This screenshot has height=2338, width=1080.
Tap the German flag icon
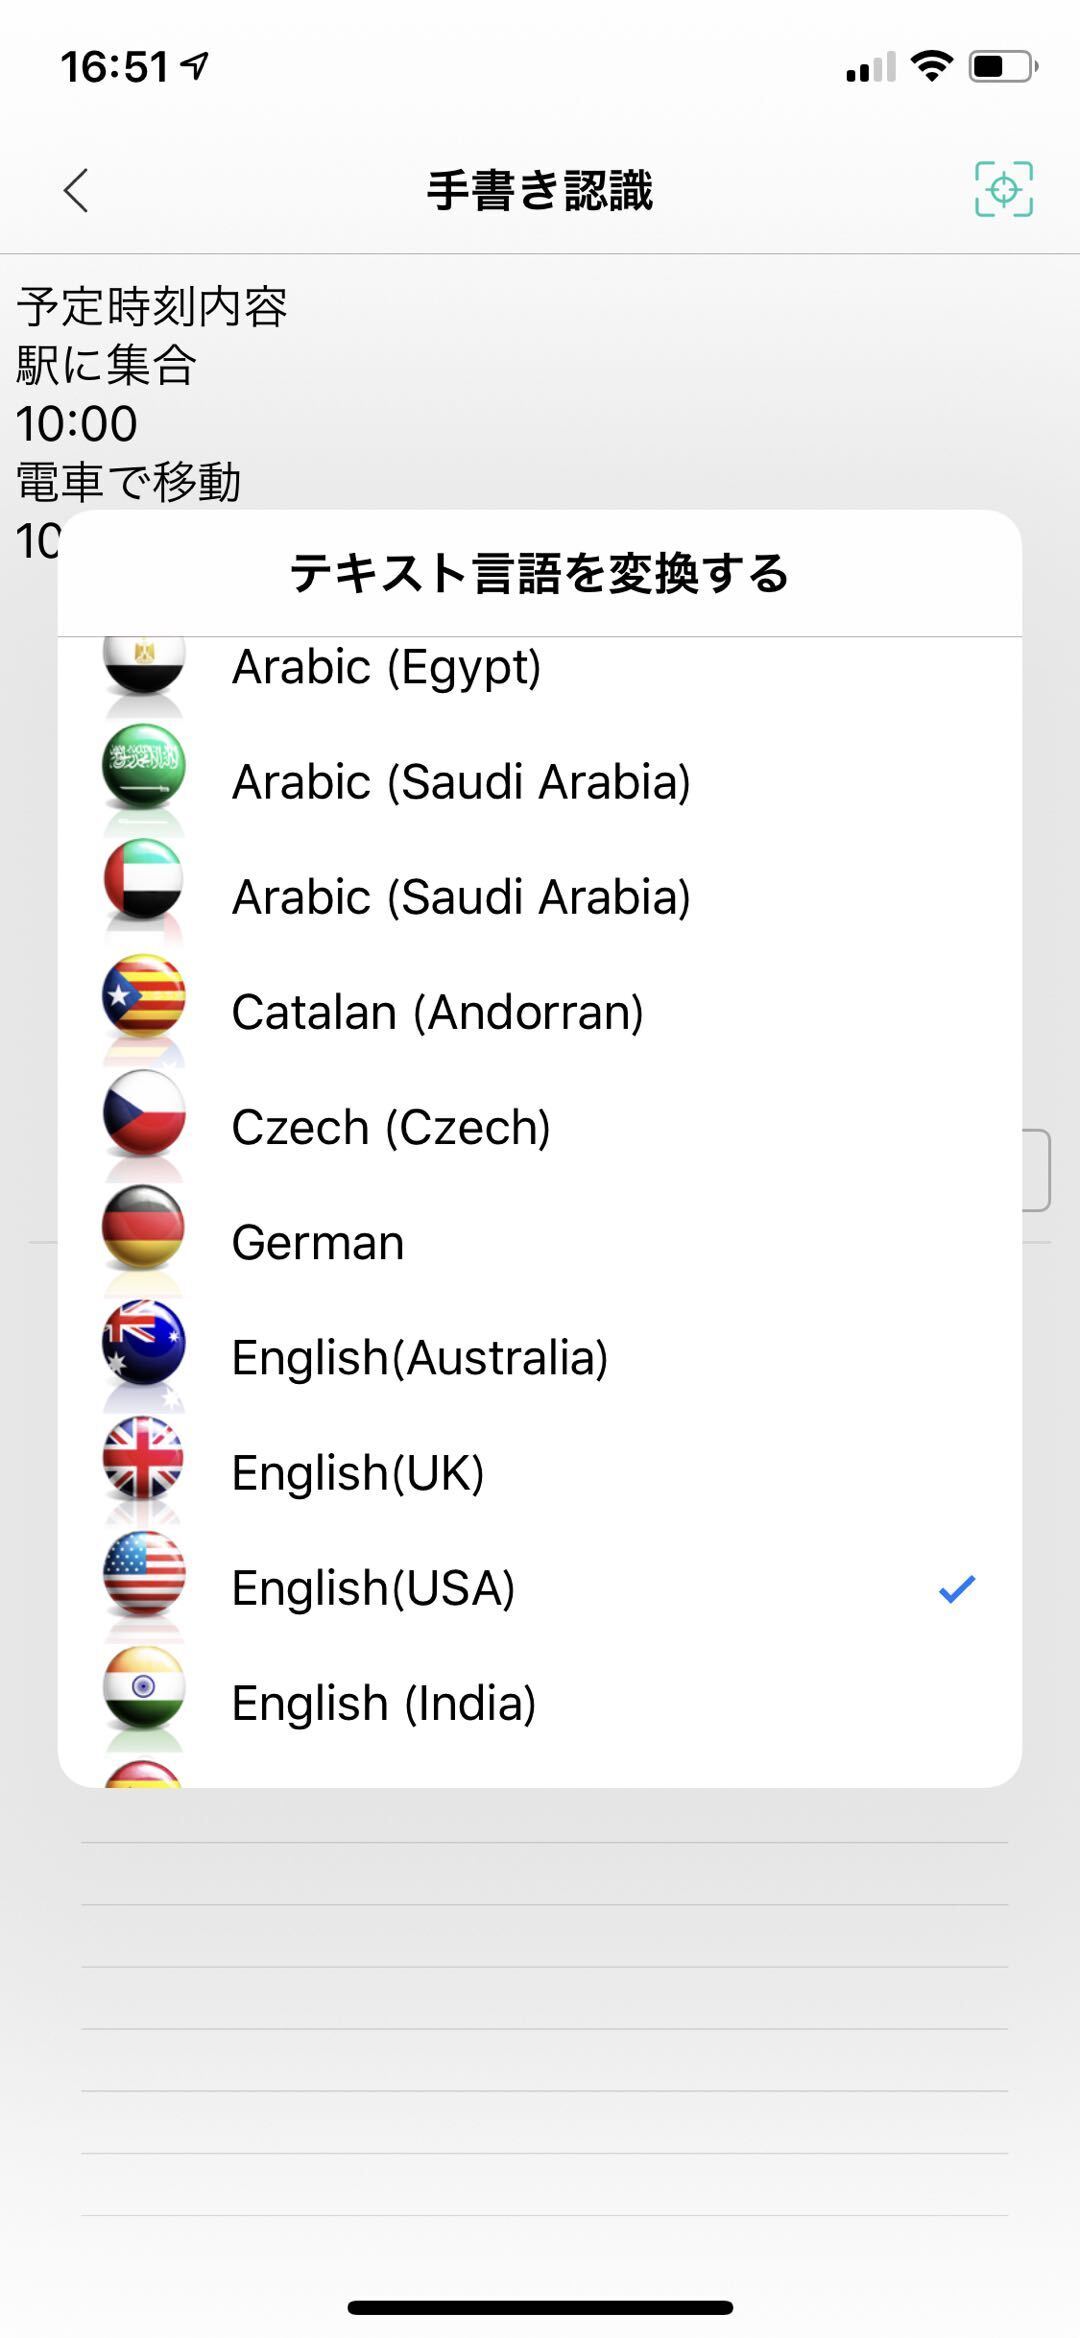tap(144, 1227)
